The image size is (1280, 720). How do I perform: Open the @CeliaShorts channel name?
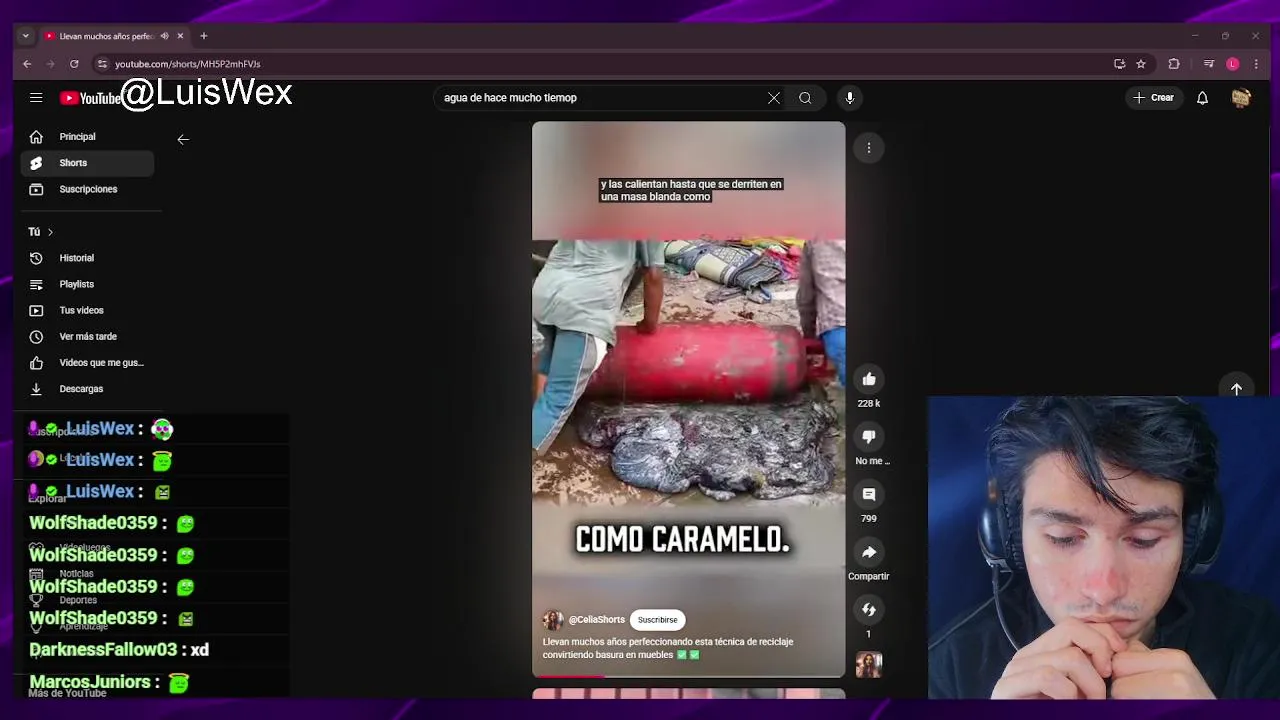596,620
